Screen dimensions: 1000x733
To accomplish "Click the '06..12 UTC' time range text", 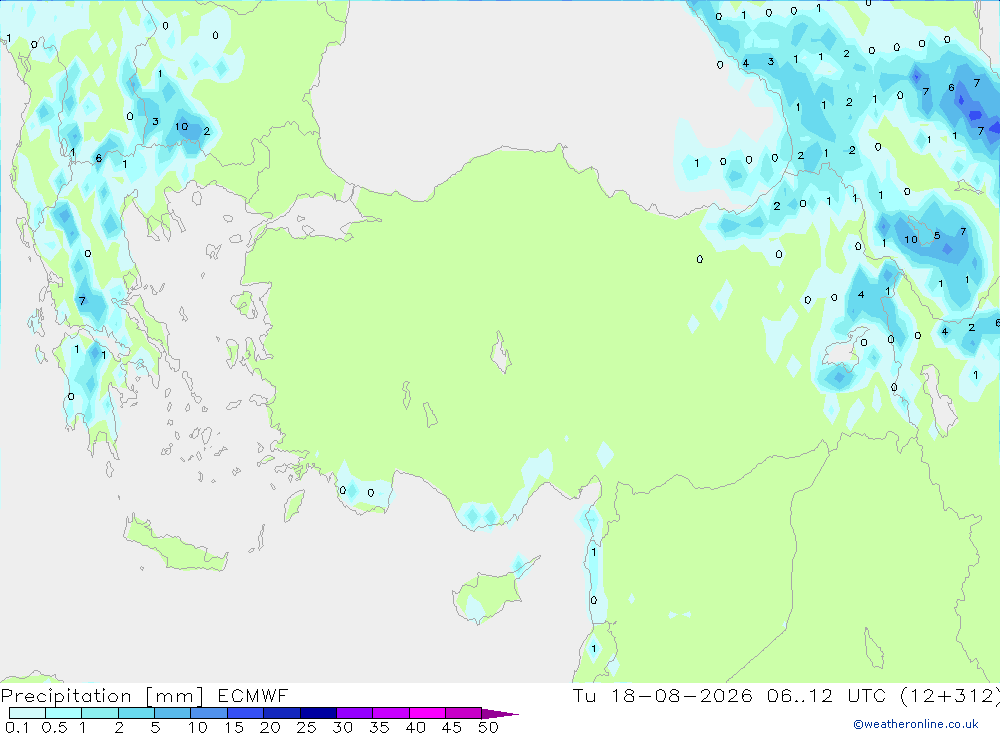I will [827, 695].
